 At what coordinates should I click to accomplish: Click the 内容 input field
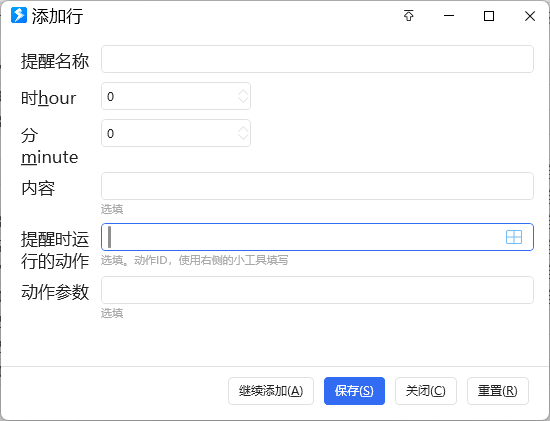tap(317, 186)
